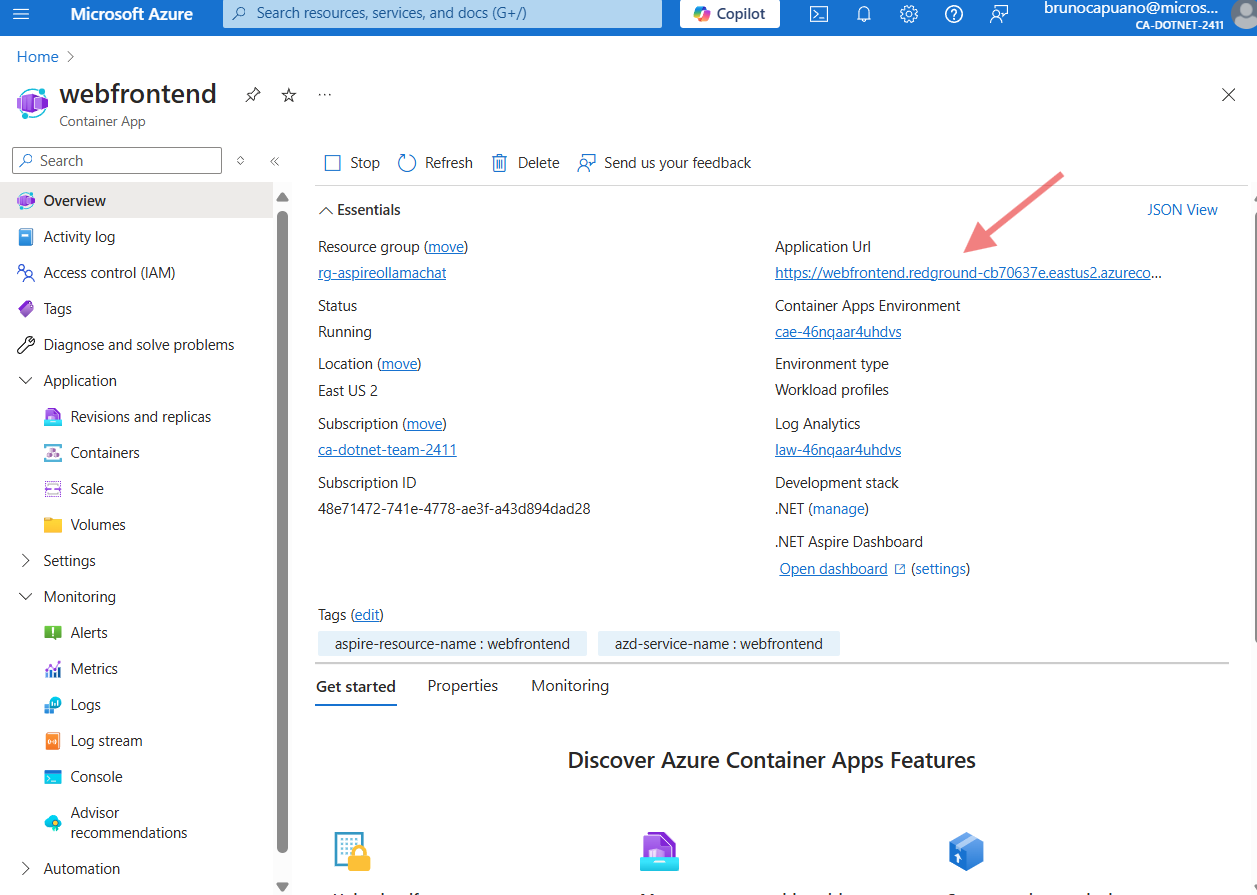
Task: Open Log Analytics law-46nqaar4uhdvs
Action: click(838, 450)
